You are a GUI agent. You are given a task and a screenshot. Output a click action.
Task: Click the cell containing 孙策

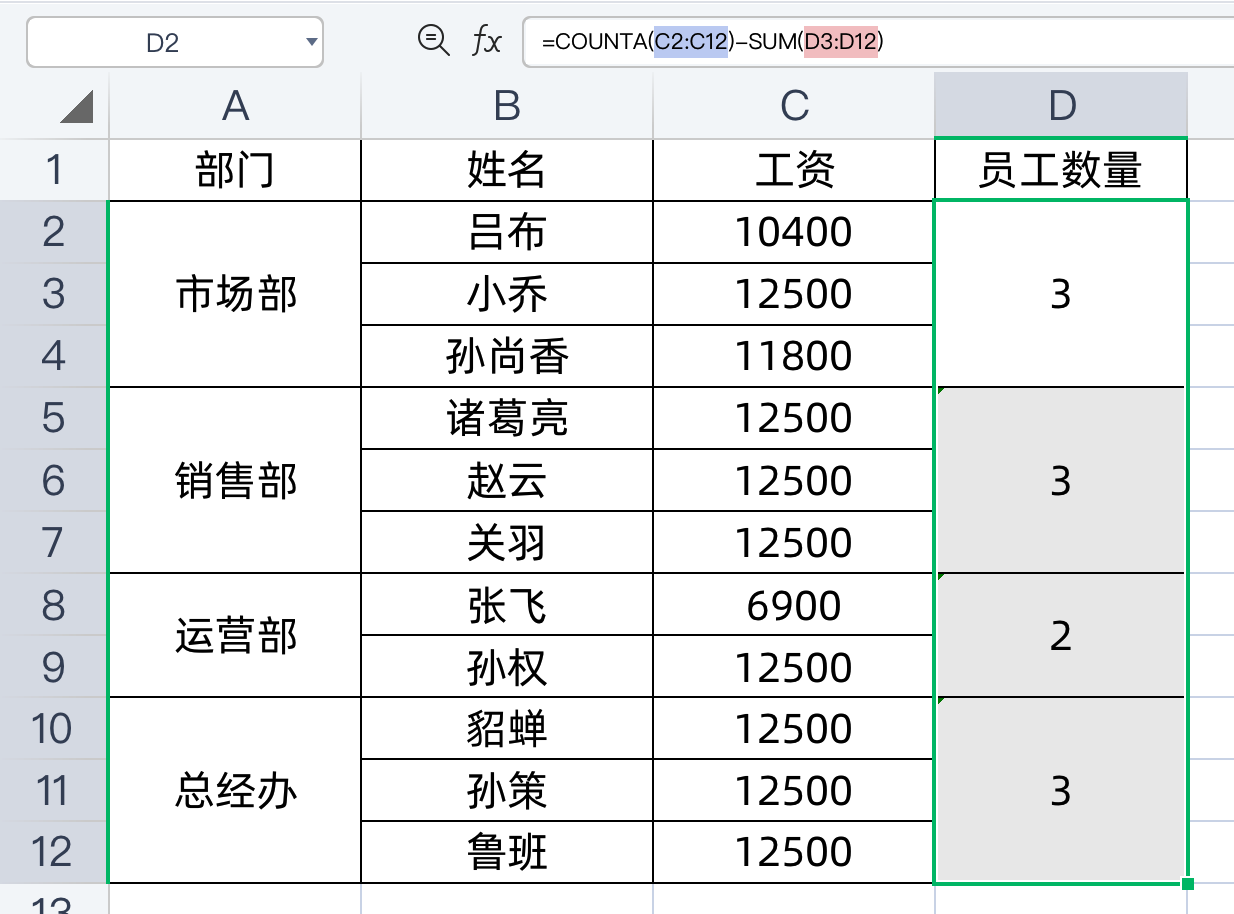[507, 790]
